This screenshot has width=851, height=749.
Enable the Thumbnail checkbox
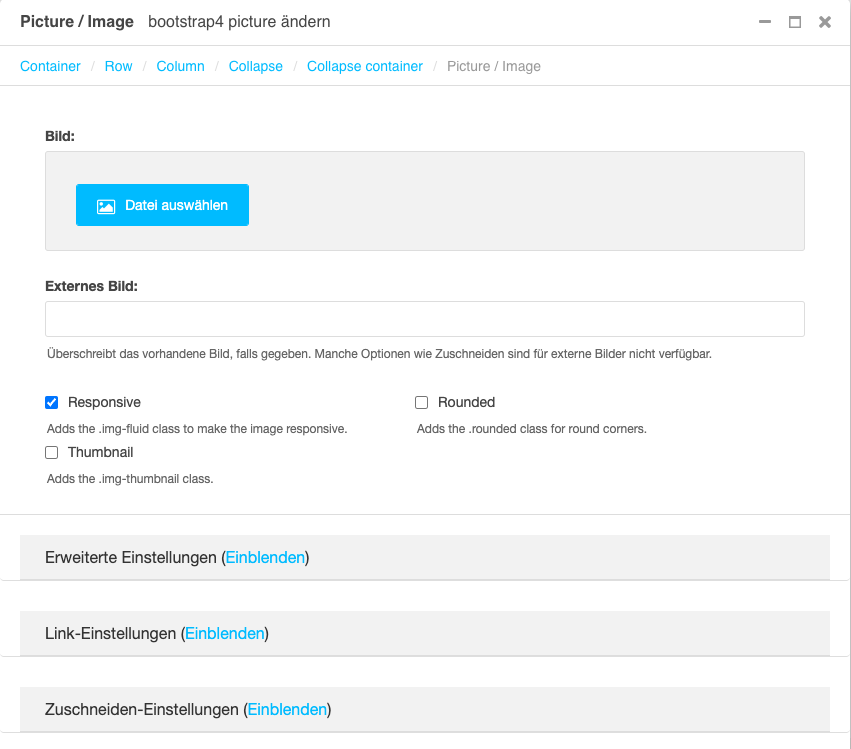point(51,452)
